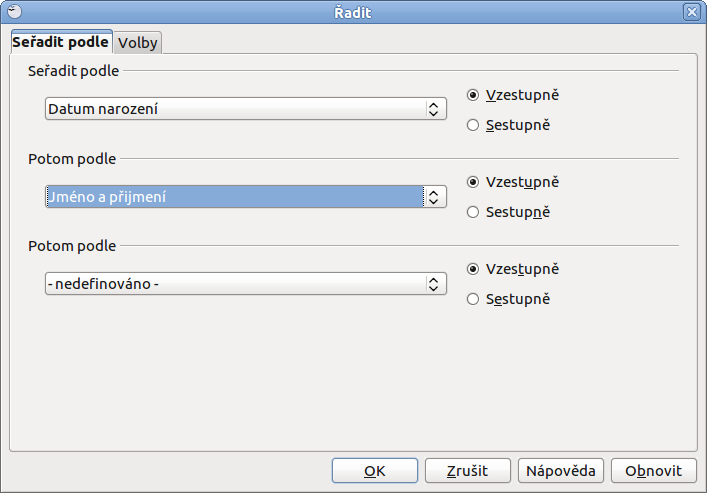Viewport: 707px width, 493px height.
Task: Select Sestupně for first Seřadit podle criterion
Action: pyautogui.click(x=509, y=125)
